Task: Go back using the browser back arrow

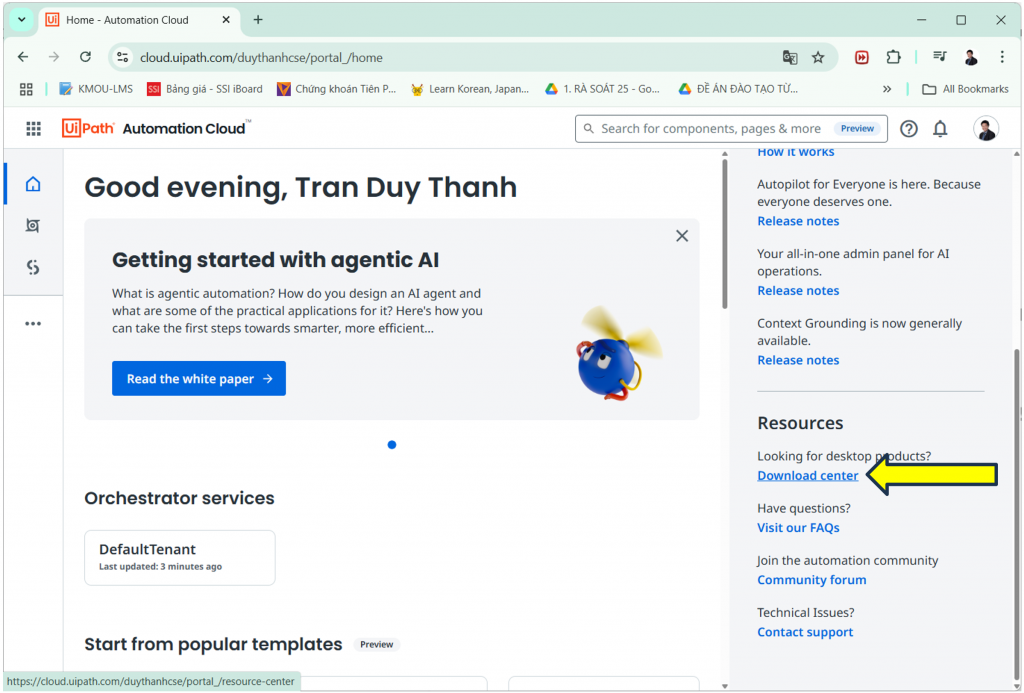Action: tap(23, 57)
